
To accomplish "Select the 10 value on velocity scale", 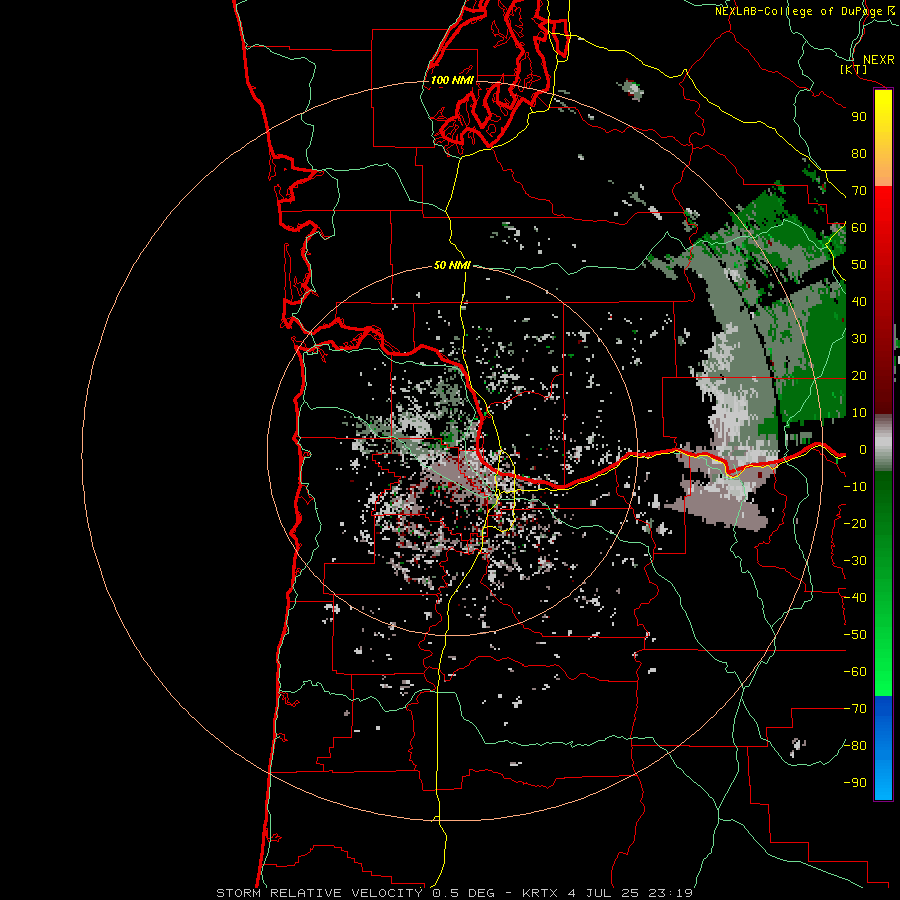I will pyautogui.click(x=859, y=413).
